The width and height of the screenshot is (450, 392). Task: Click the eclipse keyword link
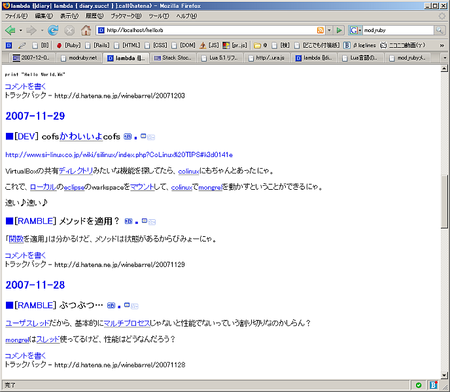74,187
